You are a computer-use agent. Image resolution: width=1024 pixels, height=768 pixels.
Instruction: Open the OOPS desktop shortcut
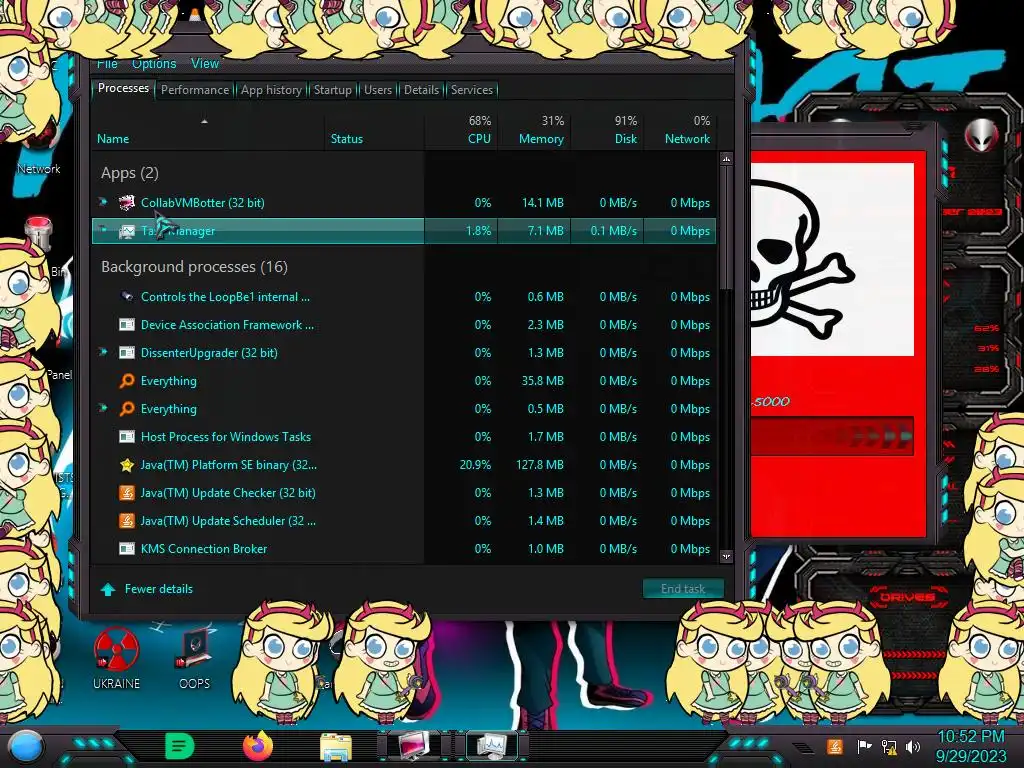pyautogui.click(x=195, y=658)
